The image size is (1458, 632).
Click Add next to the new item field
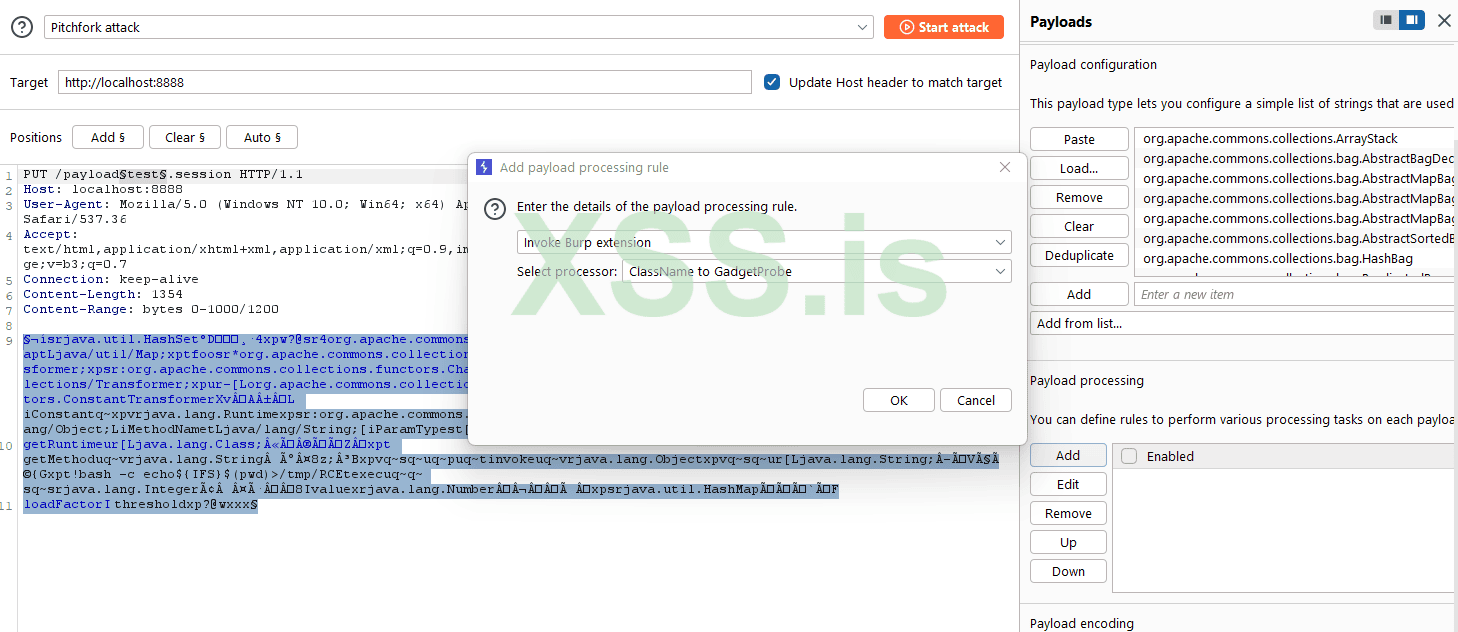click(x=1079, y=294)
